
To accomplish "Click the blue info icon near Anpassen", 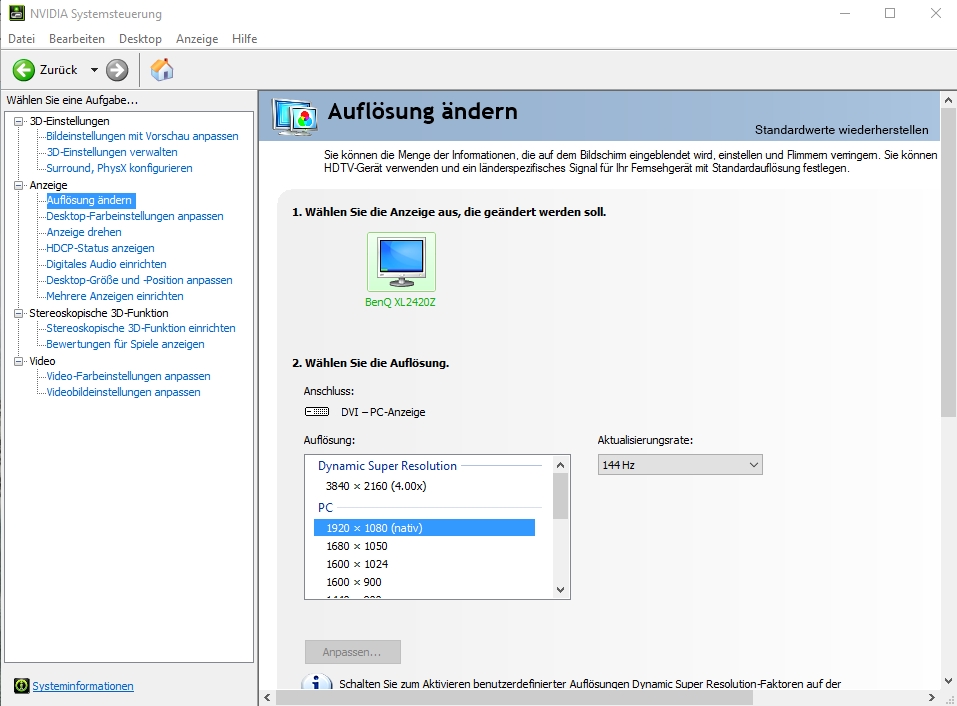I will pyautogui.click(x=317, y=682).
